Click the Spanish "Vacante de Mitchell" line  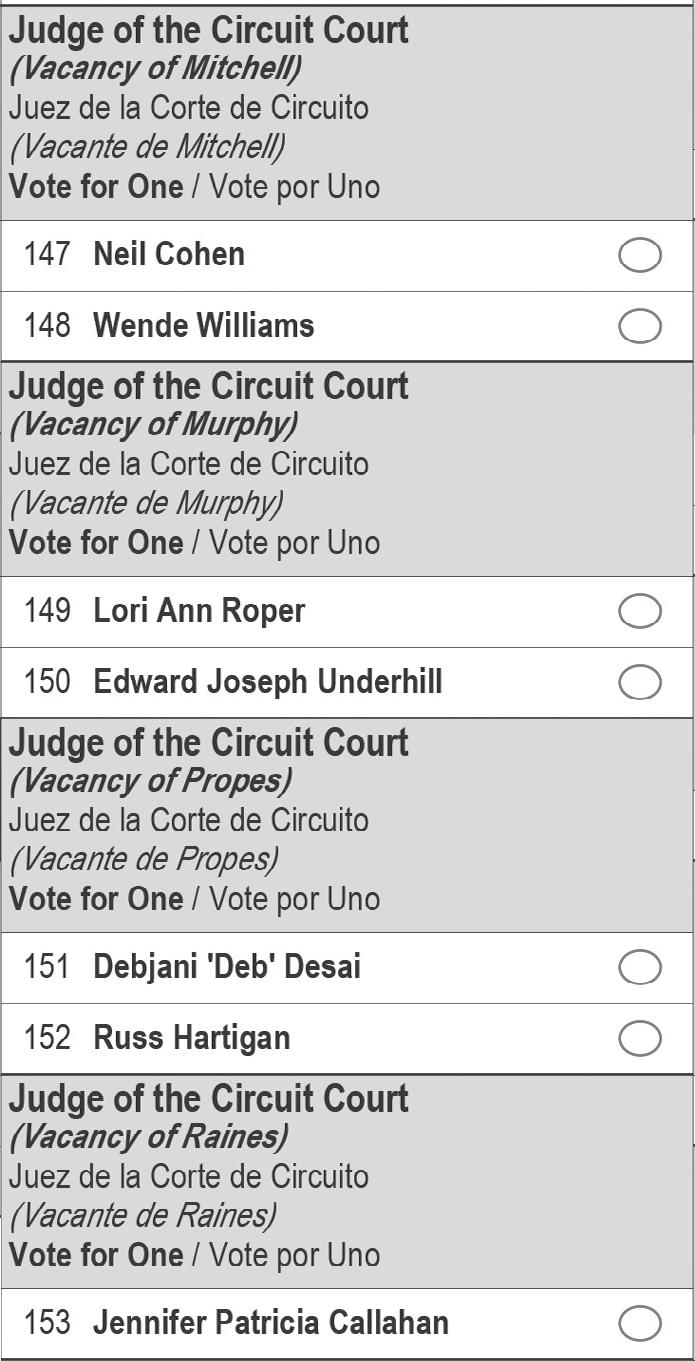pos(147,147)
